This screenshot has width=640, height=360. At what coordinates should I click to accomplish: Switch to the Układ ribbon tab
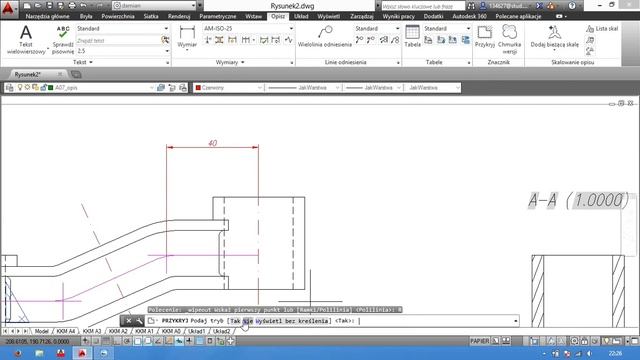point(301,16)
